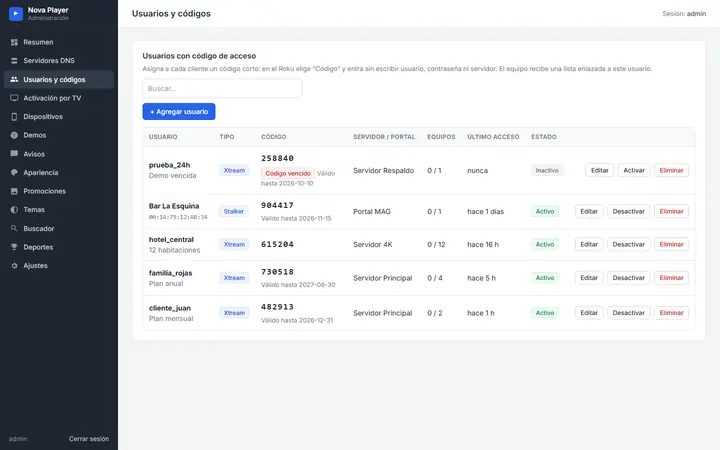
Task: Click Xtream badge for familia_rojas
Action: click(234, 278)
